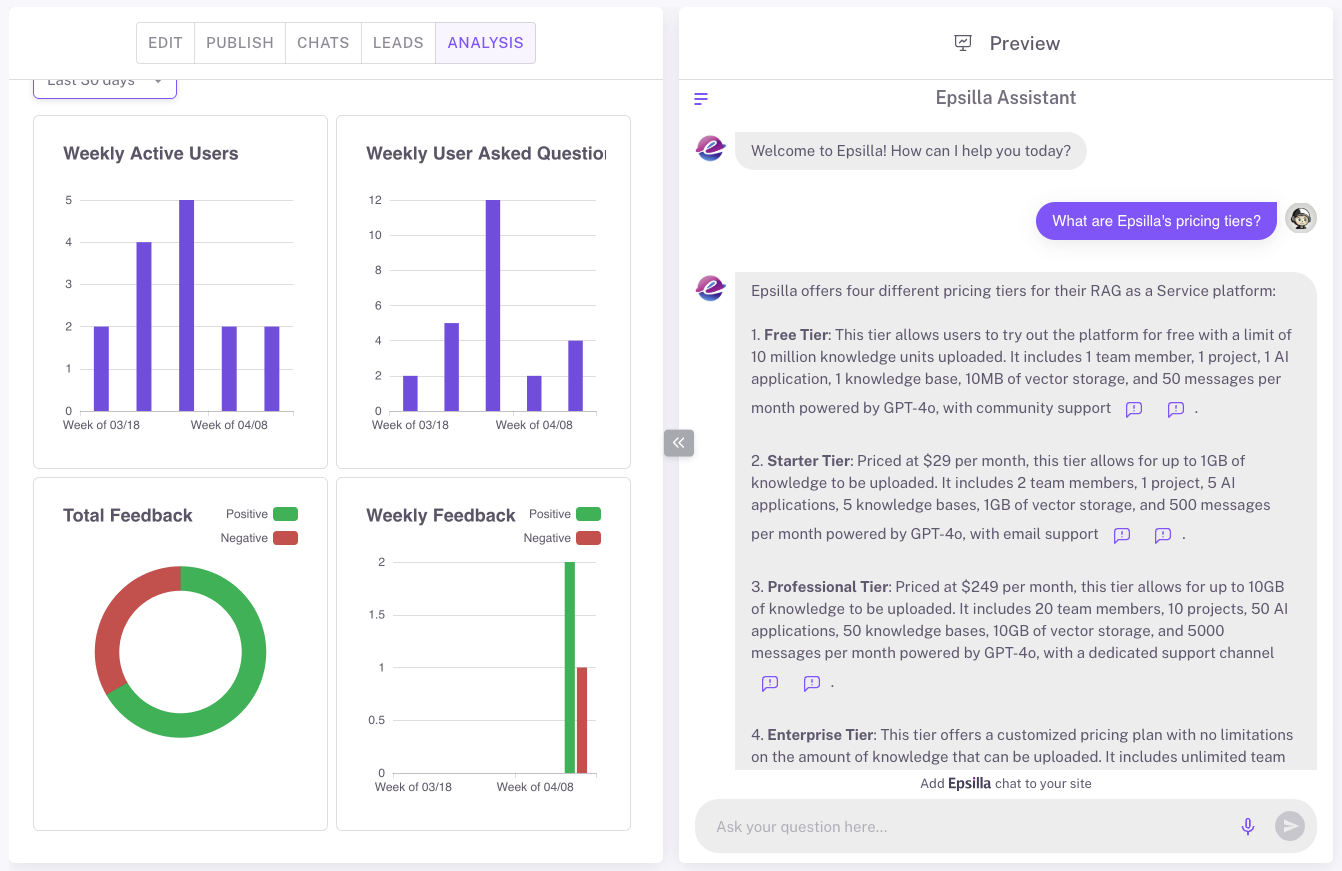Go to the PUBLISH tab
The image size is (1342, 871).
(240, 43)
